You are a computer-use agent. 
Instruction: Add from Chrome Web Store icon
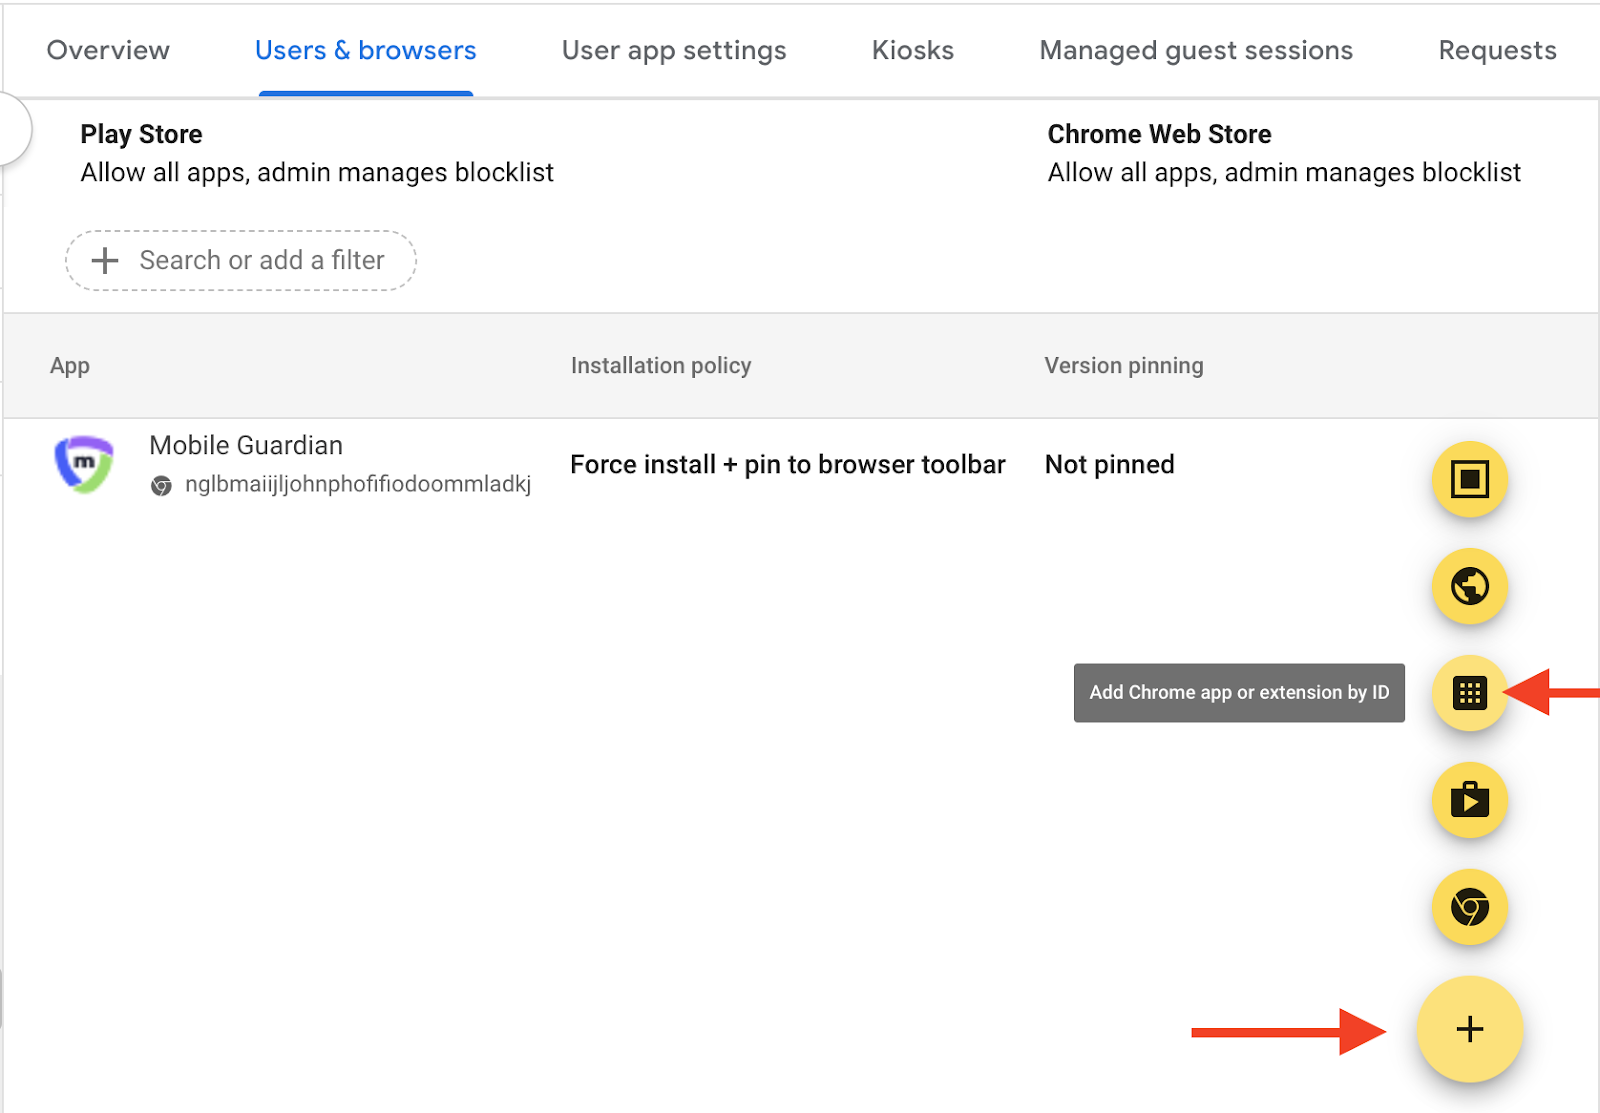pyautogui.click(x=1469, y=907)
